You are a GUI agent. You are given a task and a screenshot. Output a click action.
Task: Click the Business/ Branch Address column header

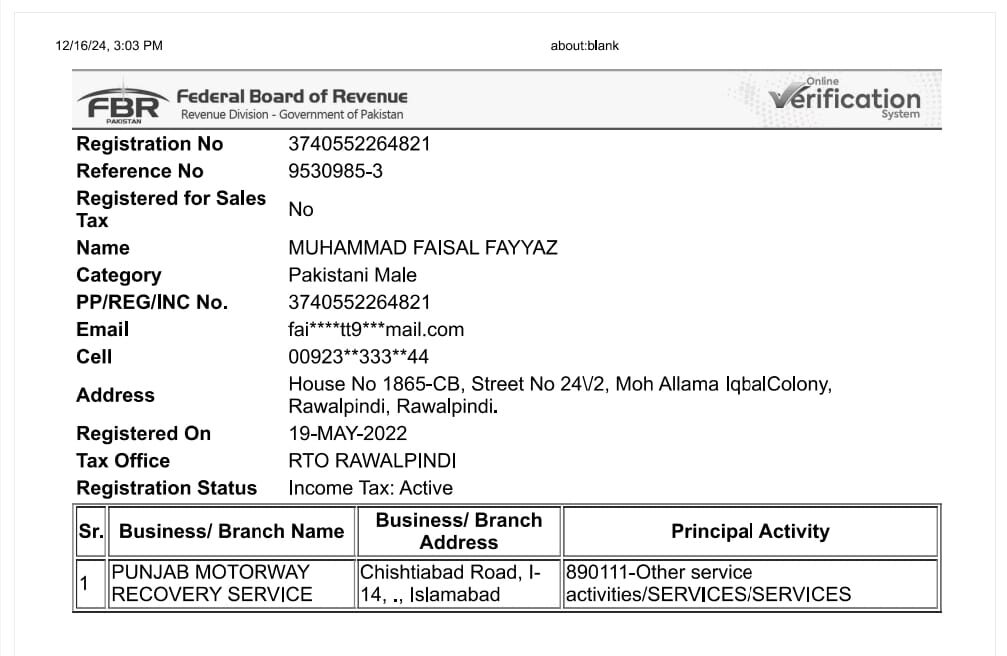pos(459,531)
